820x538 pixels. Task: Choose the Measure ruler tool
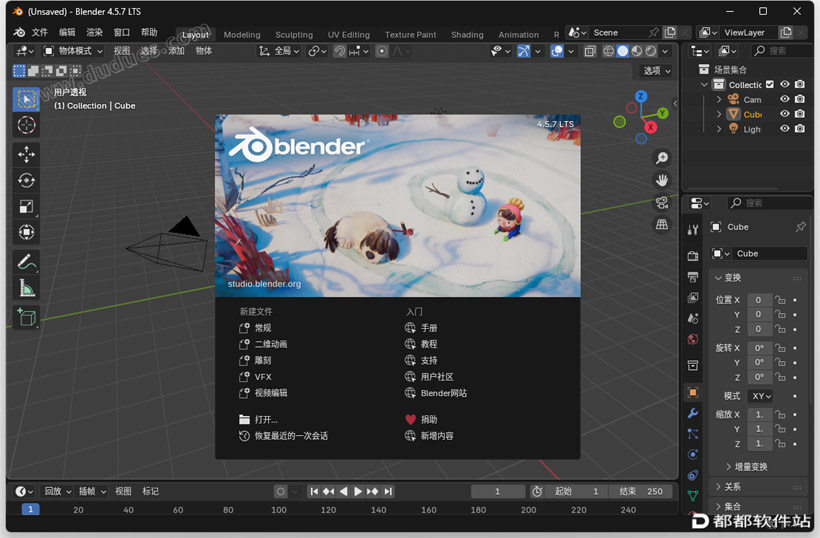coord(26,288)
